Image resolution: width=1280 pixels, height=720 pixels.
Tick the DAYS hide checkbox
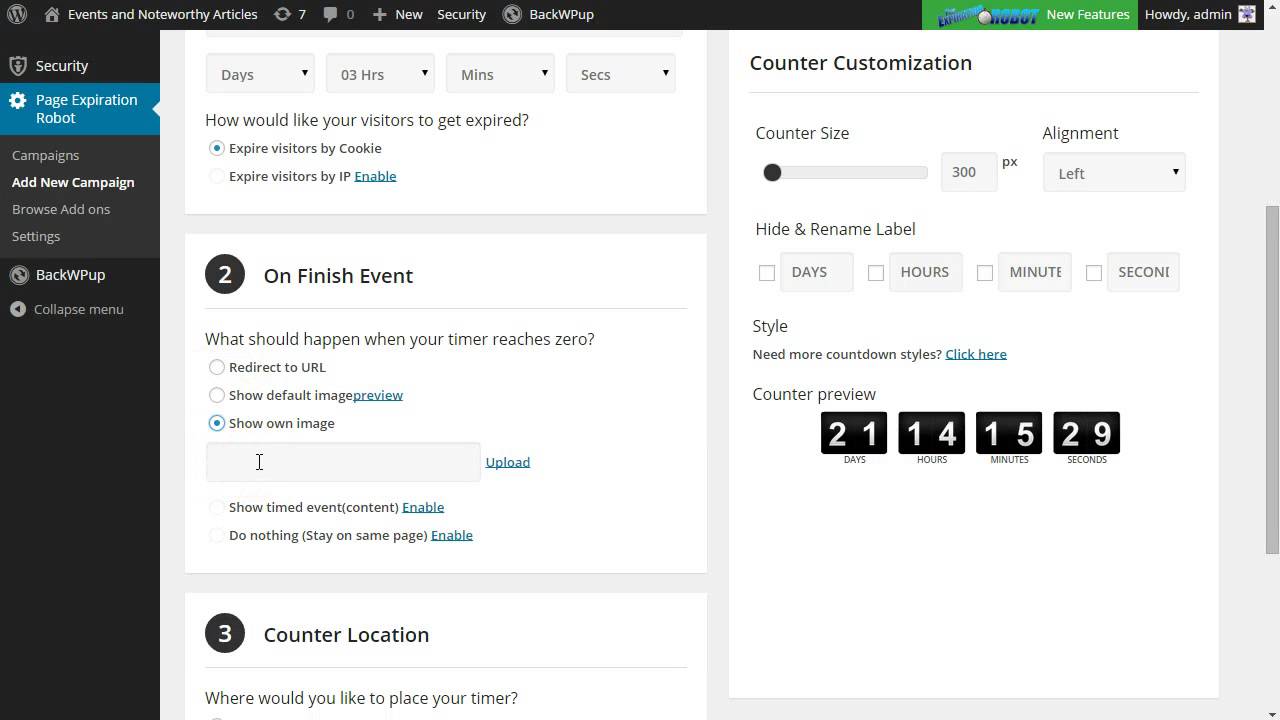[x=767, y=273]
